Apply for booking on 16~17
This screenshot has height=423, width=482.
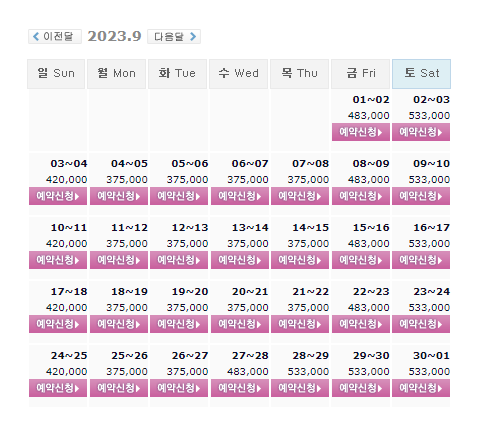[421, 260]
